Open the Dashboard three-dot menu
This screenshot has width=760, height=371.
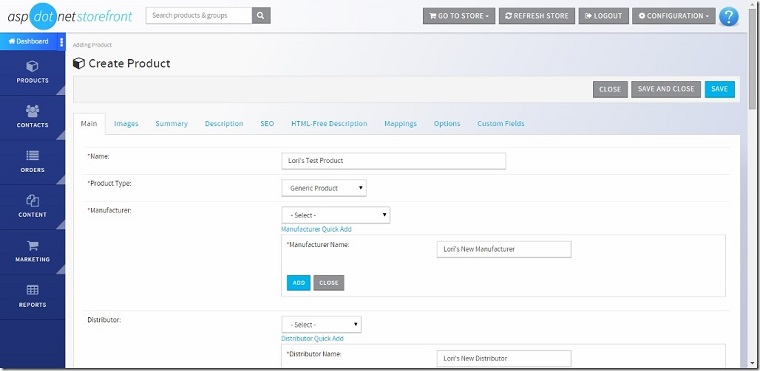(x=62, y=42)
